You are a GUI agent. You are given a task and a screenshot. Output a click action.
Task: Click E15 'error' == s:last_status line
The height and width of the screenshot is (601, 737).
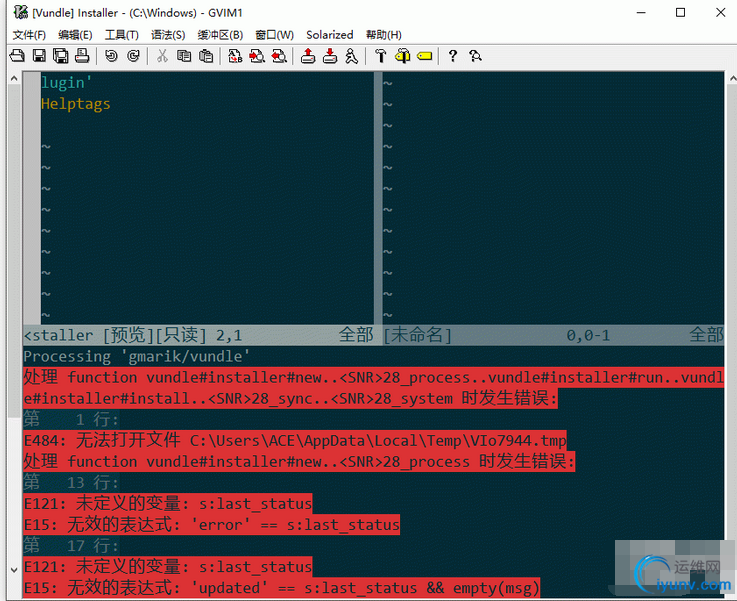[x=212, y=524]
